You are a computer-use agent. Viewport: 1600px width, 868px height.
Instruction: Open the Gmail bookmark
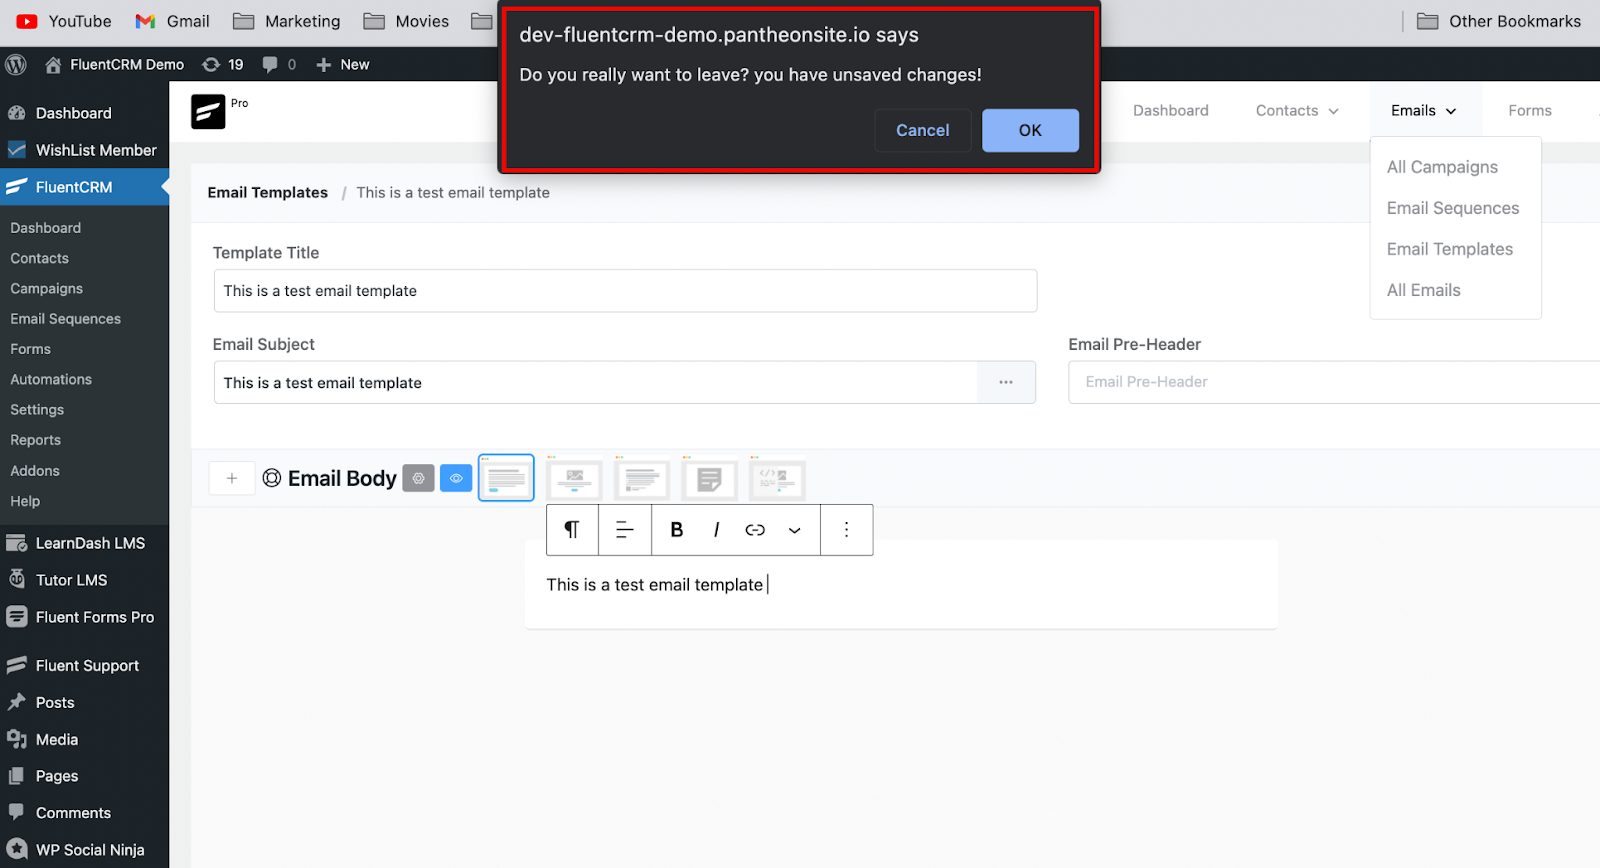pos(172,21)
